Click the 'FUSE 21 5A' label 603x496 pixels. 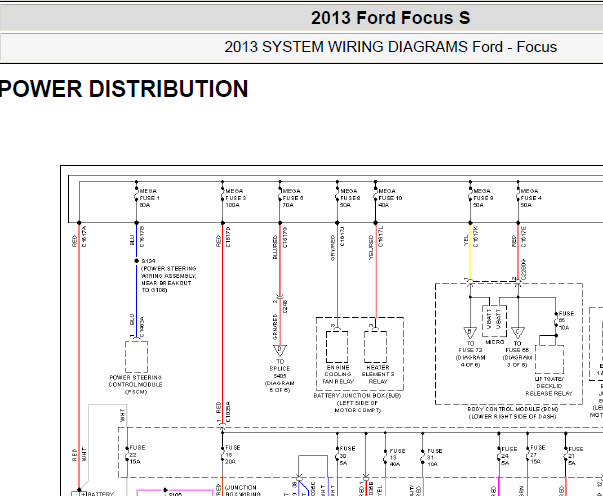coord(576,456)
